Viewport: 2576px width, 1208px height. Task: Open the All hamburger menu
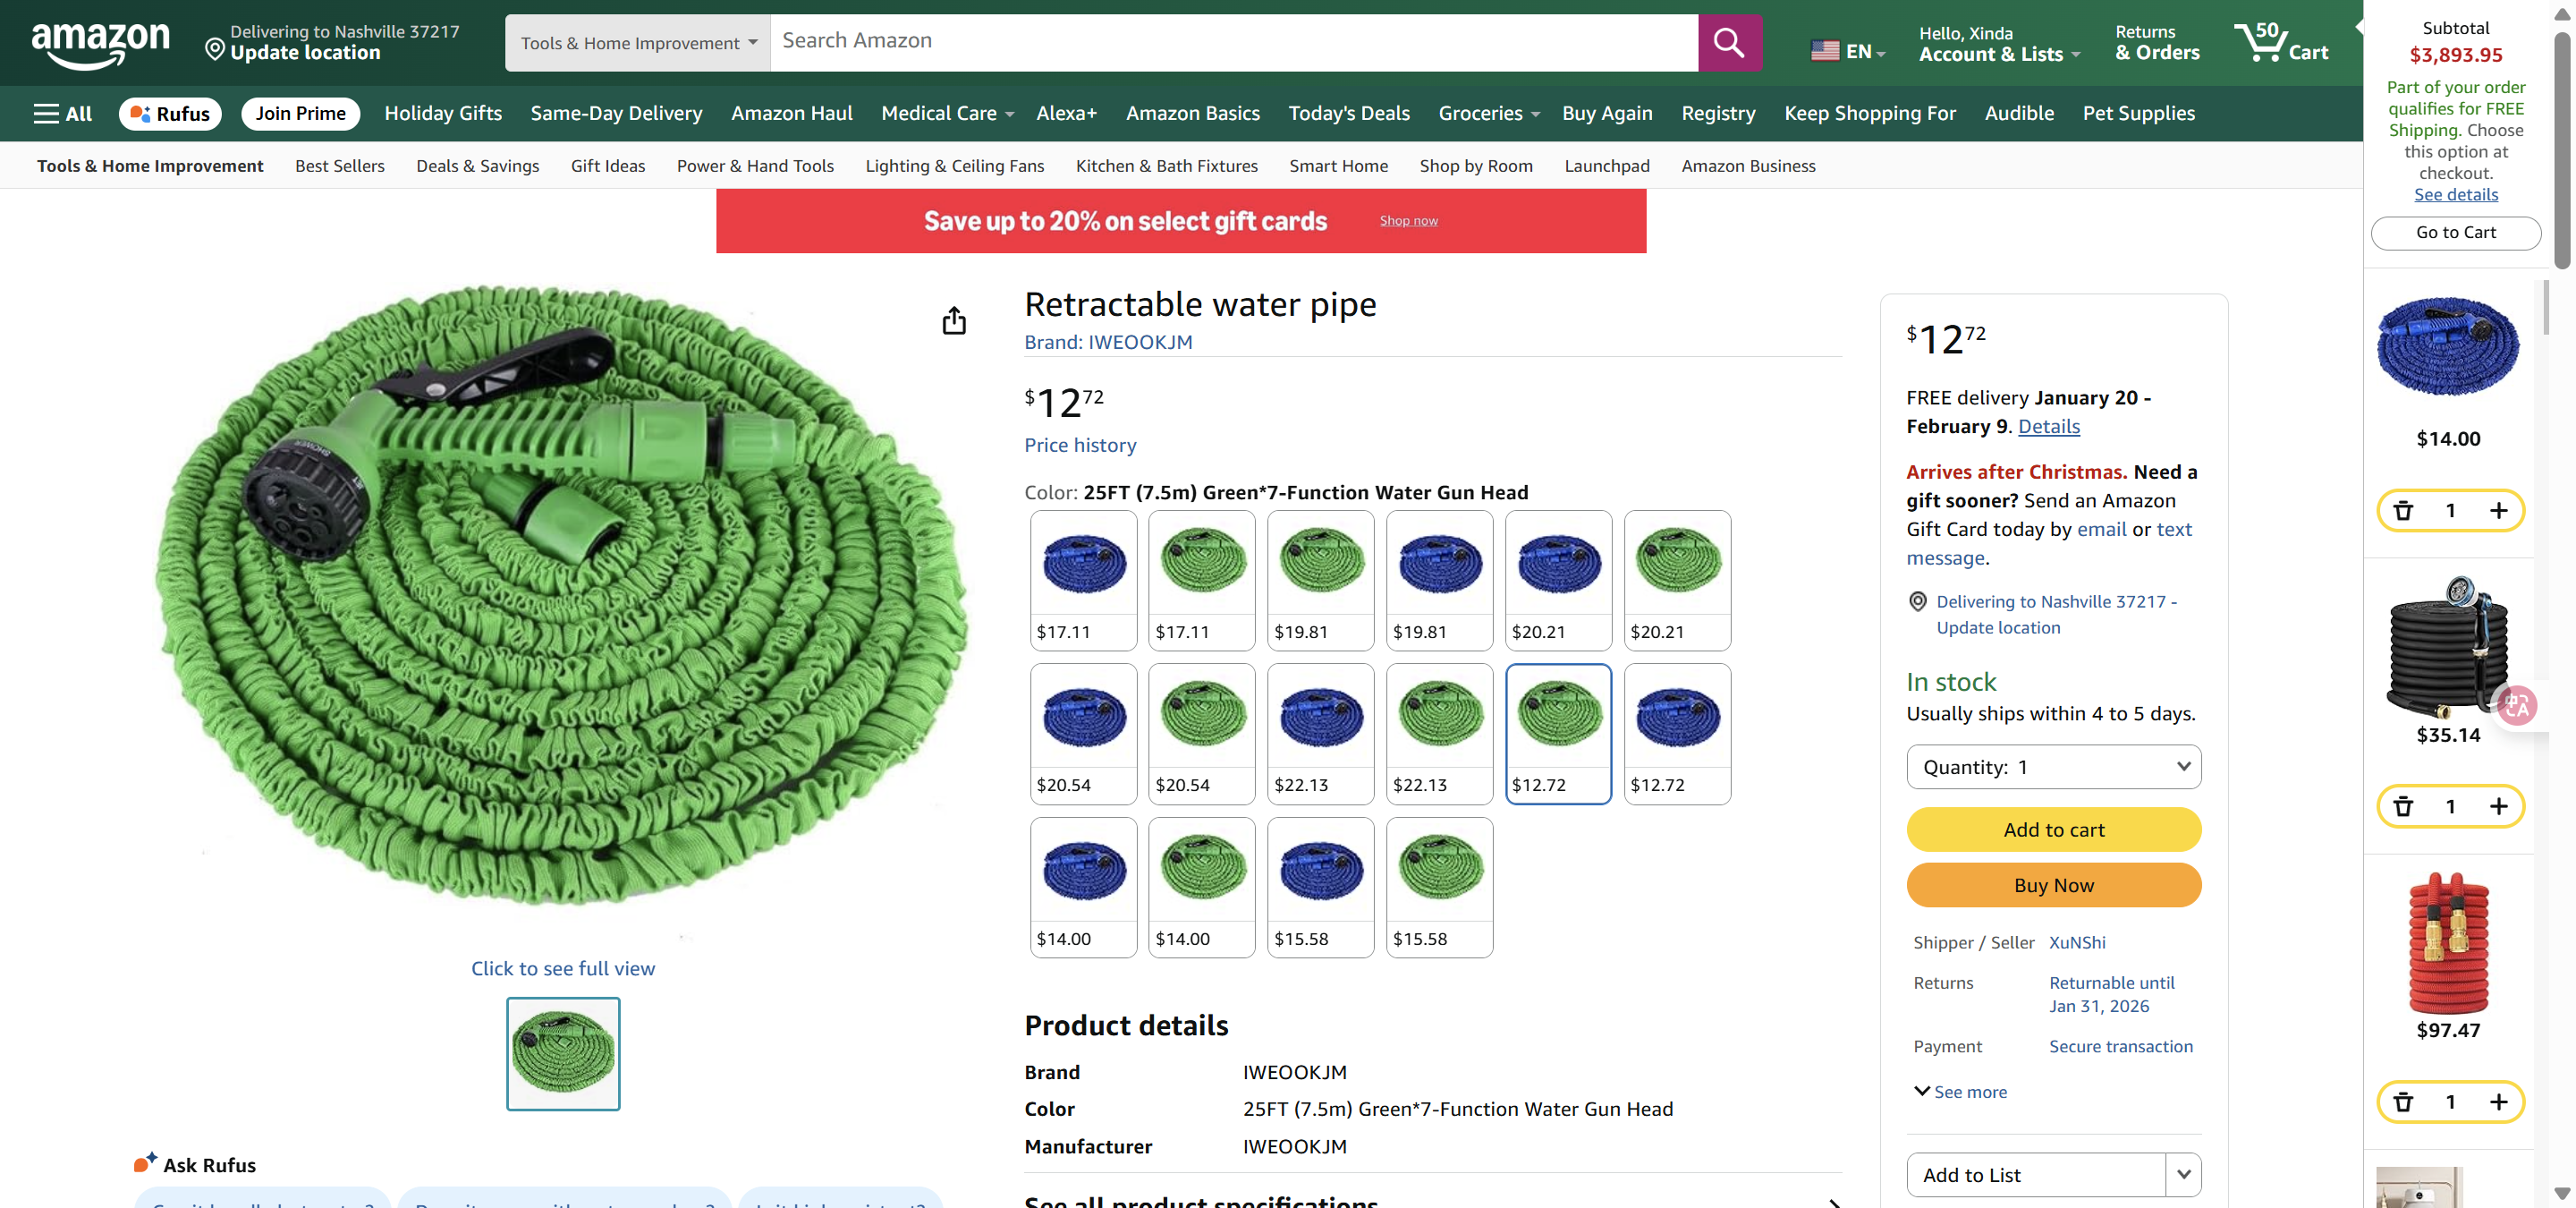(62, 114)
